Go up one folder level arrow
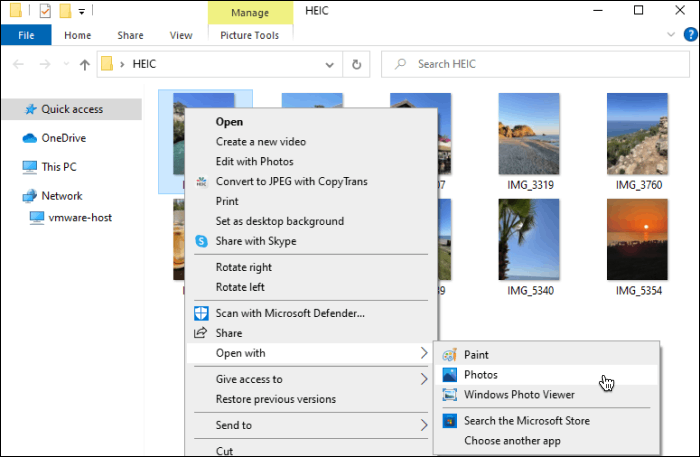This screenshot has width=700, height=458. [84, 65]
